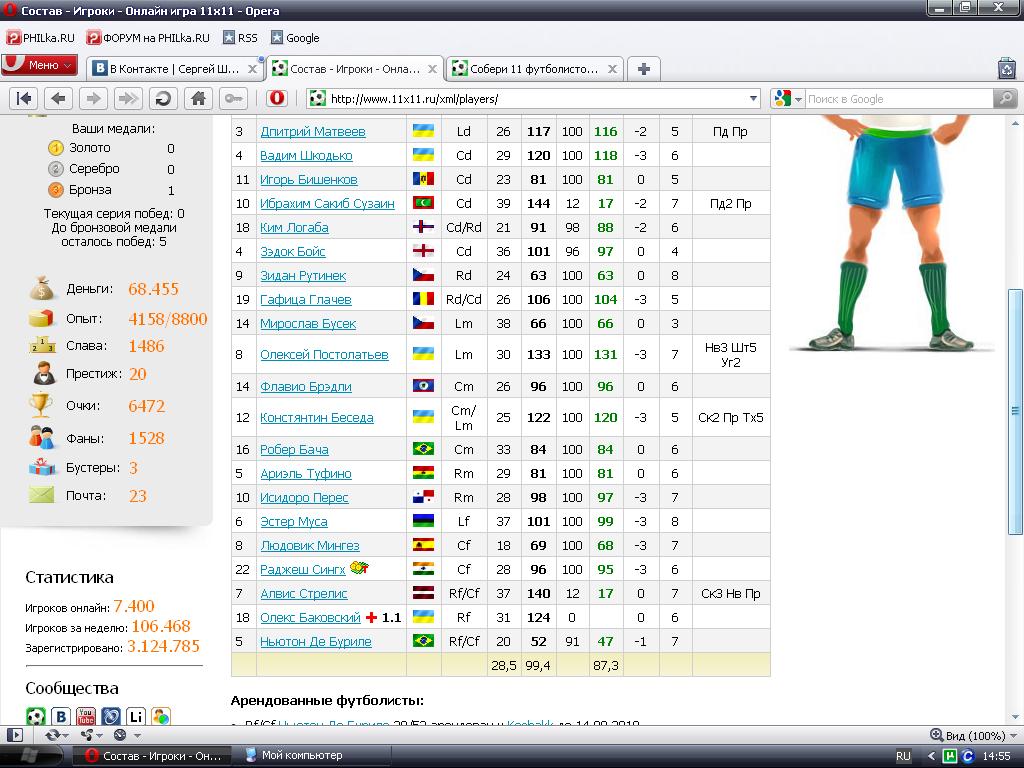Click the RU language indicator in taskbar
The width and height of the screenshot is (1024, 768).
(x=903, y=756)
